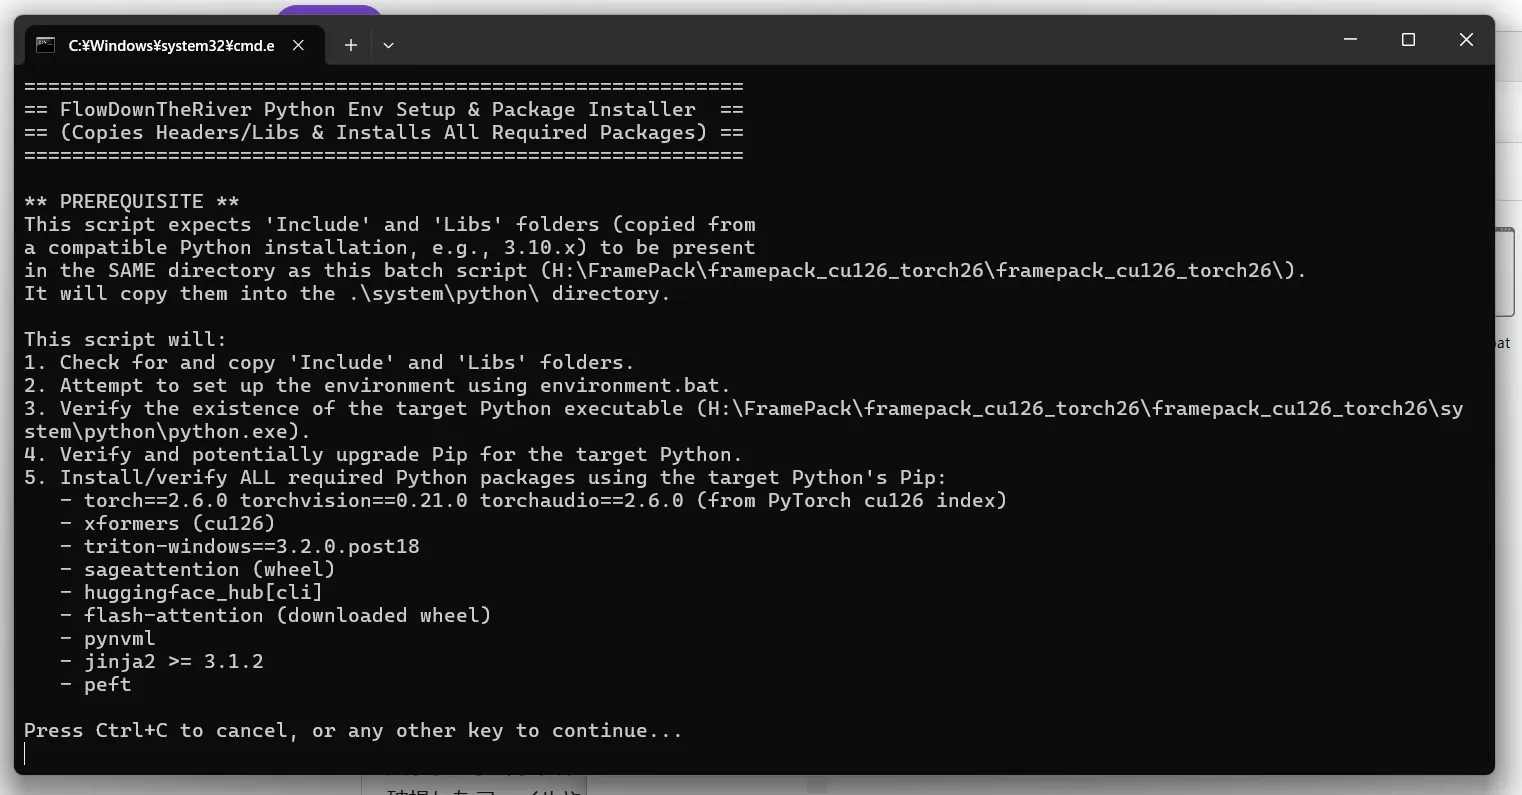
Task: Open a new terminal tab with plus
Action: click(351, 45)
